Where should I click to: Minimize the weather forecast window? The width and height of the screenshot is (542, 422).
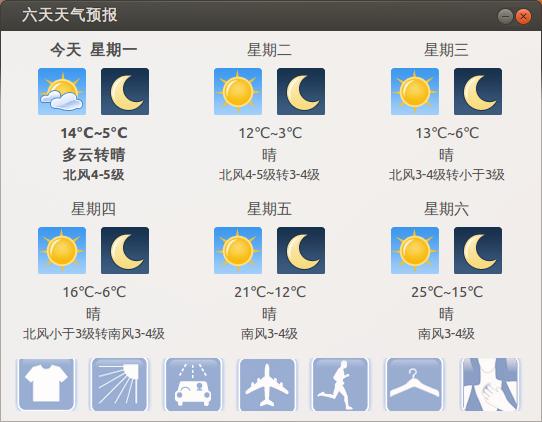(x=505, y=16)
